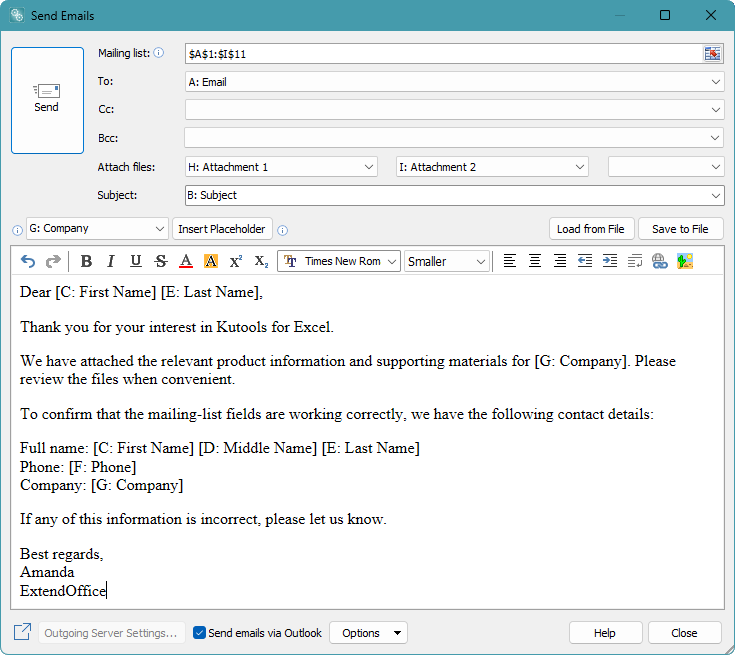Click the 'Amanda' signature line
735x655 pixels.
(47, 572)
